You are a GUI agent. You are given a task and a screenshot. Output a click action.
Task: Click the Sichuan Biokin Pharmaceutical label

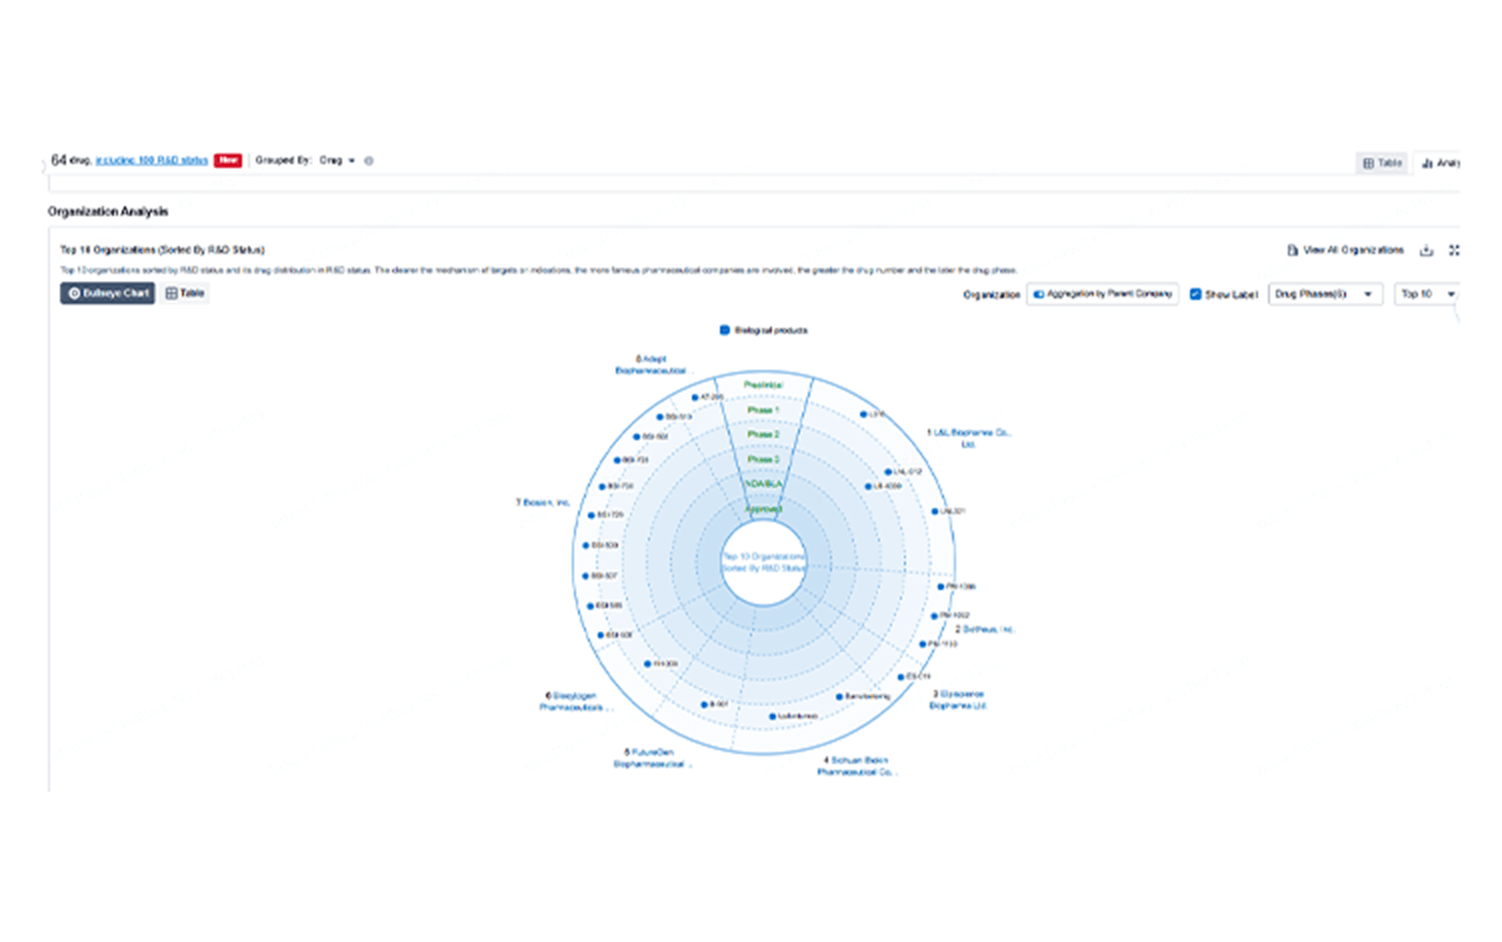[x=856, y=766]
